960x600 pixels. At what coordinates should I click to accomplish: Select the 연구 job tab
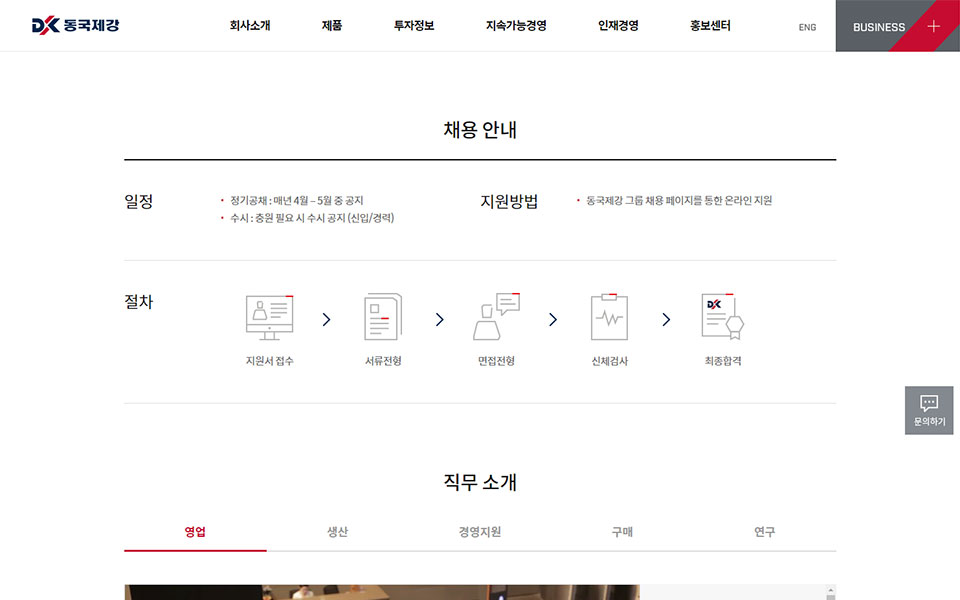[x=765, y=532]
